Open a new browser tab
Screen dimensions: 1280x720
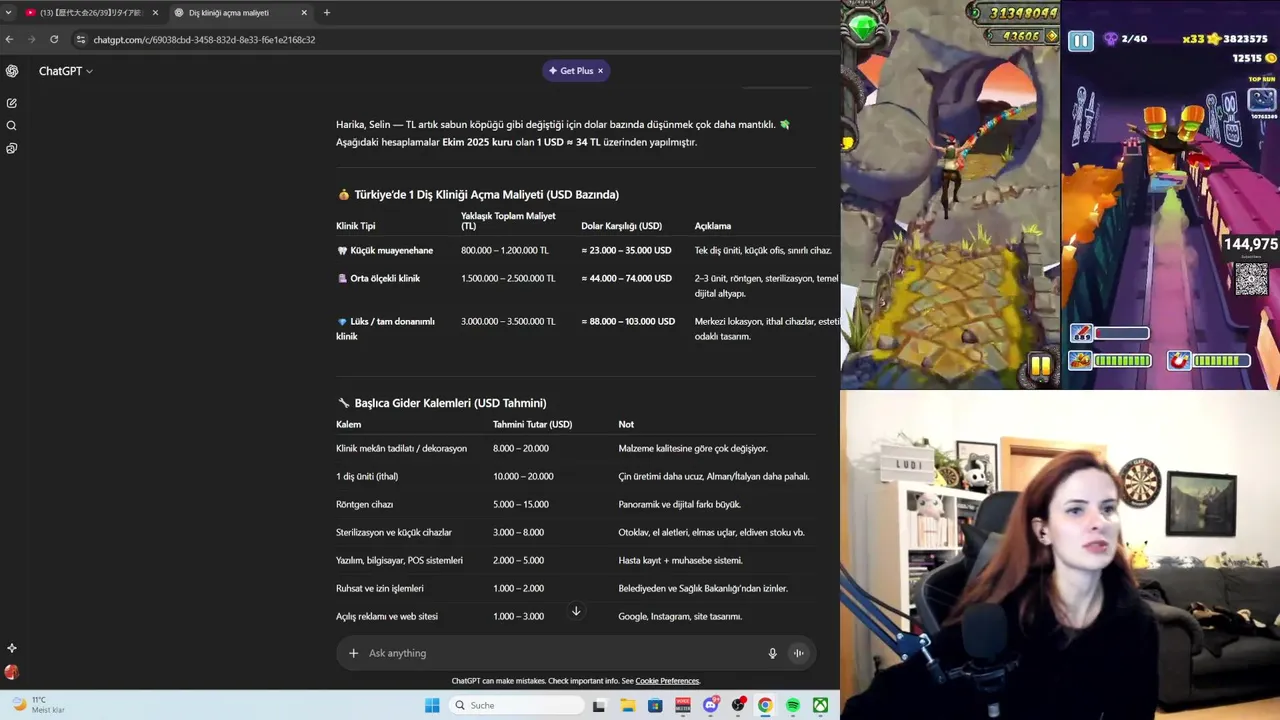[x=326, y=12]
